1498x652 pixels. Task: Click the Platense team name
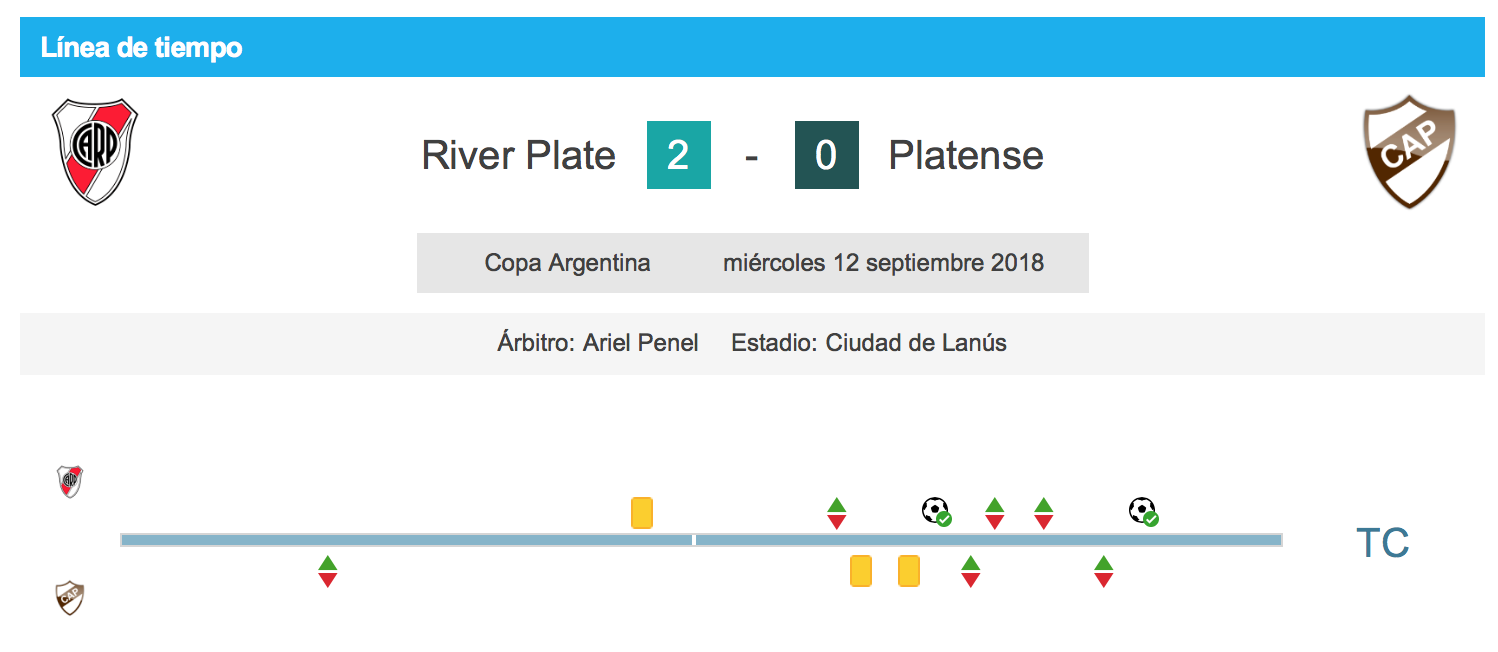click(x=966, y=155)
